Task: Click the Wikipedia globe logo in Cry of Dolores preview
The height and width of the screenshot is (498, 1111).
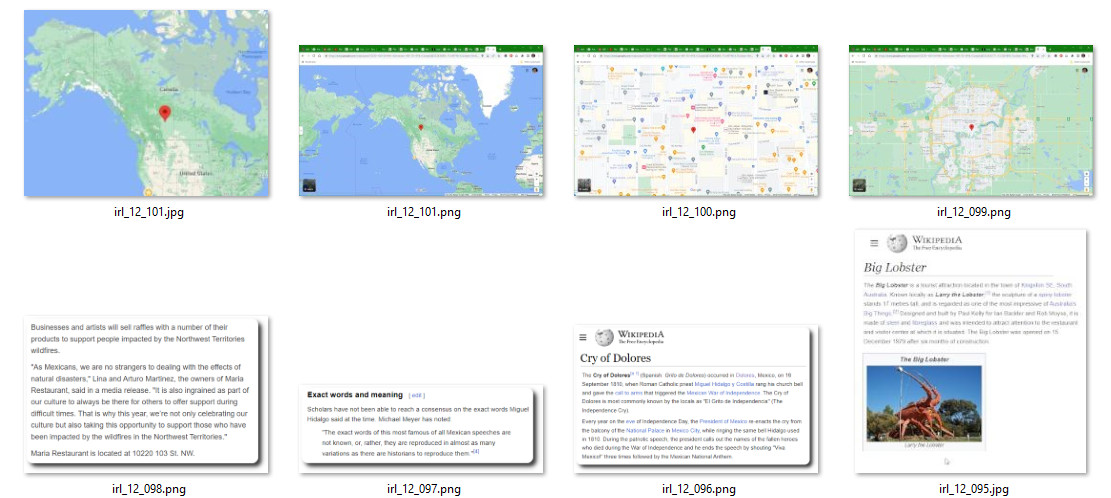Action: (604, 339)
